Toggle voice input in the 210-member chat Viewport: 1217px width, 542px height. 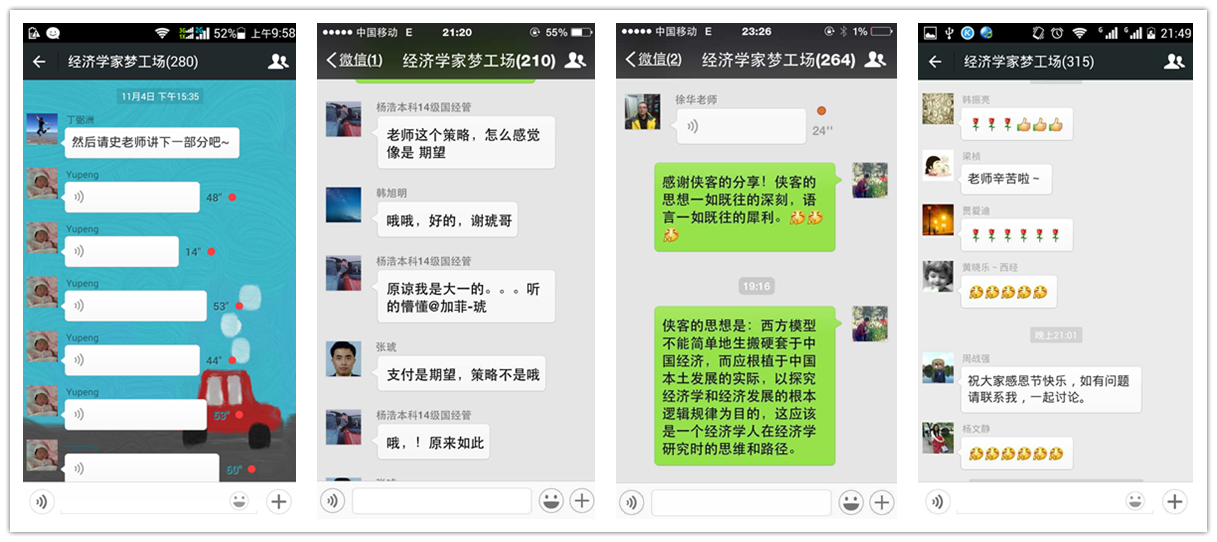(333, 501)
